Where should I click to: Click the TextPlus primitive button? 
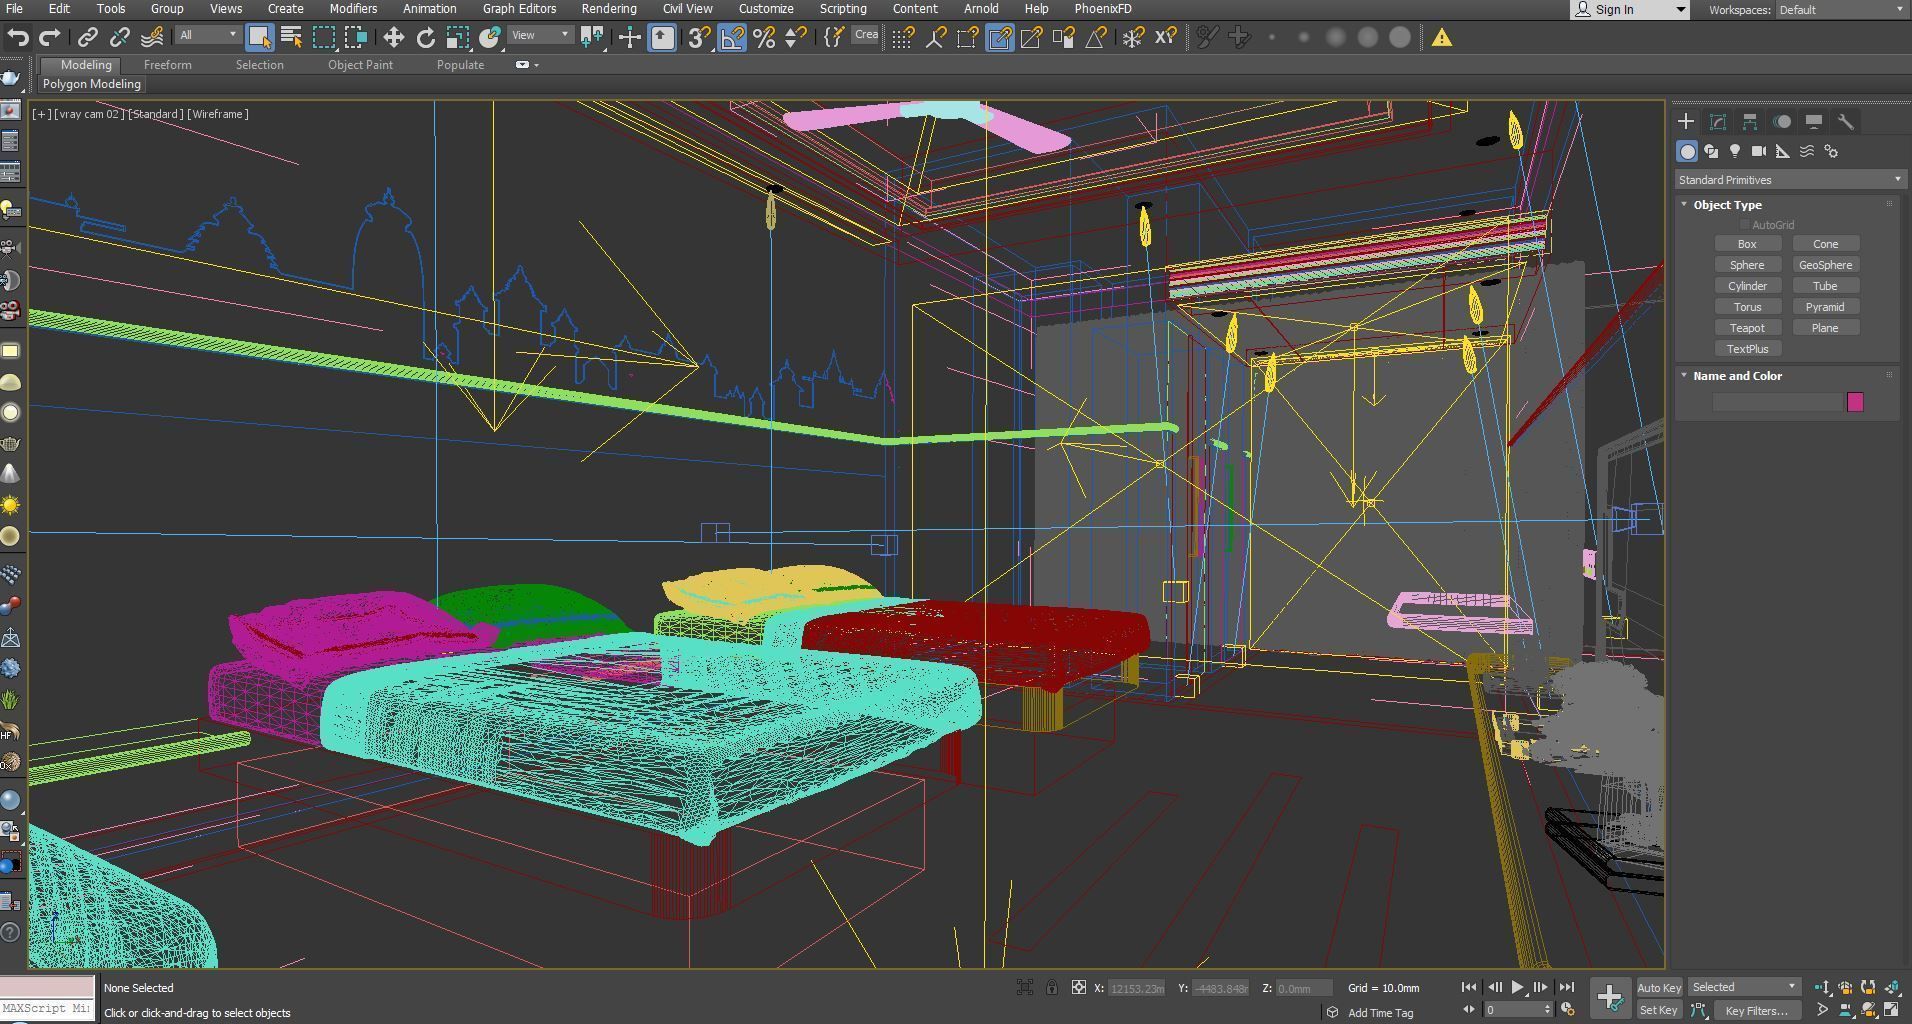[1747, 349]
